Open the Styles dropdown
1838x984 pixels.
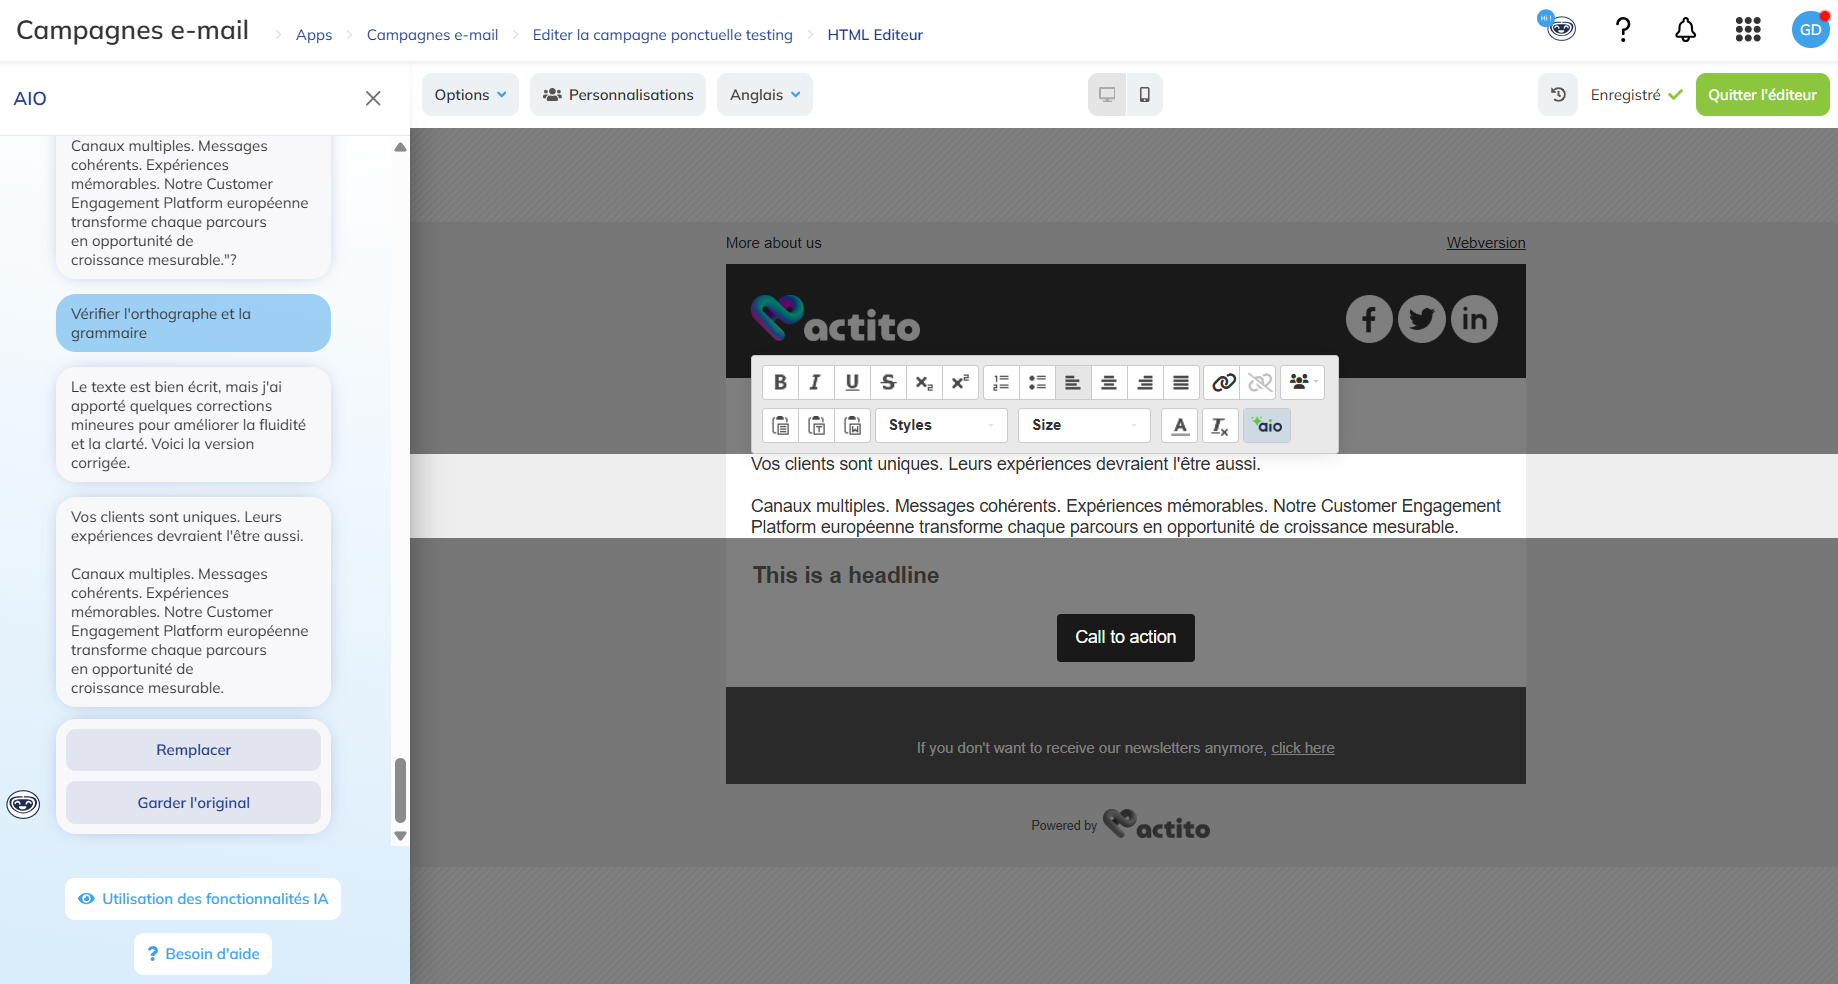pyautogui.click(x=941, y=425)
